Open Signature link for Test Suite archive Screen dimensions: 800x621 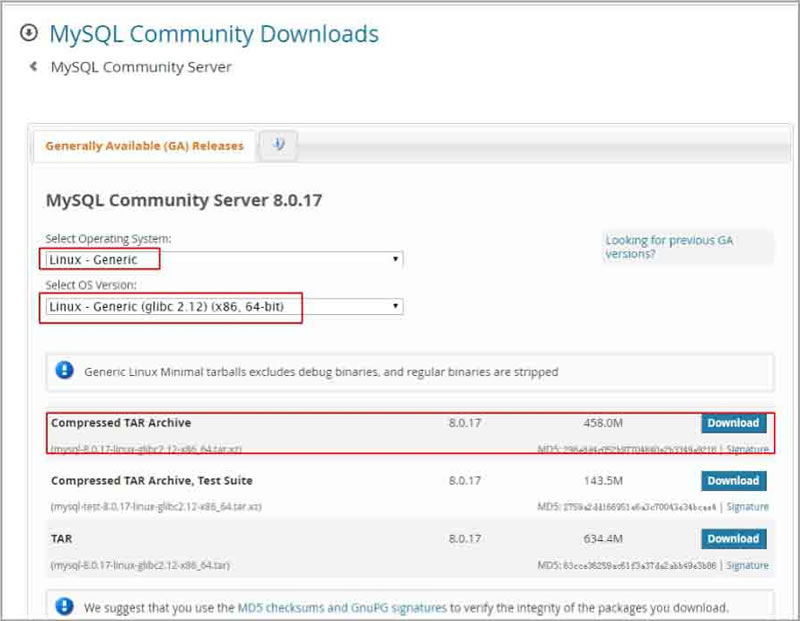747,507
